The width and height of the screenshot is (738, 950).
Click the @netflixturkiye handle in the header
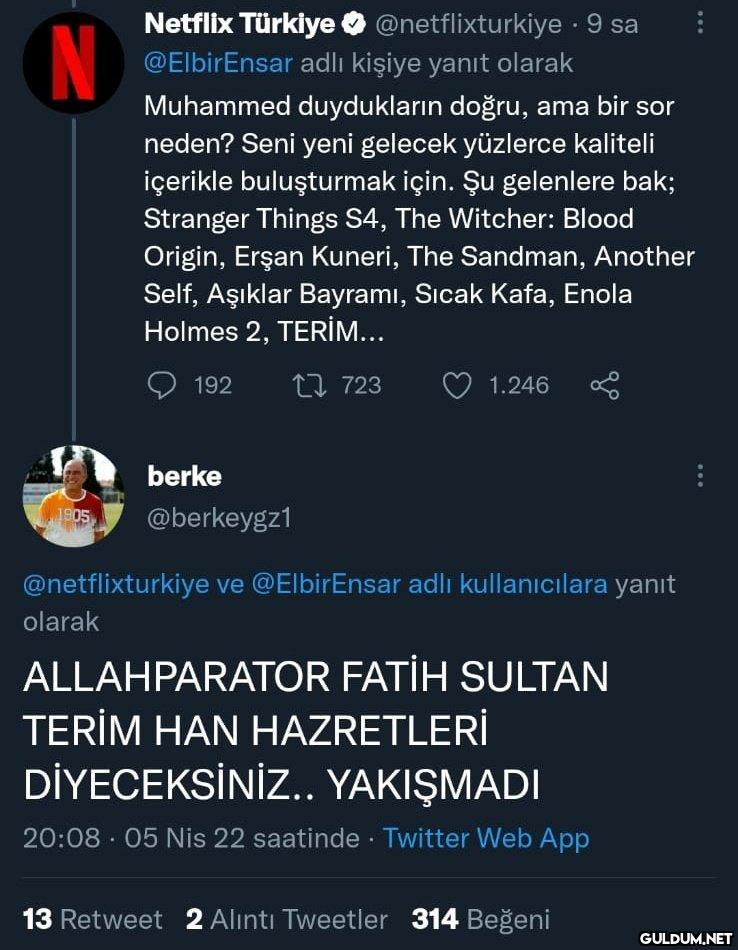(468, 23)
